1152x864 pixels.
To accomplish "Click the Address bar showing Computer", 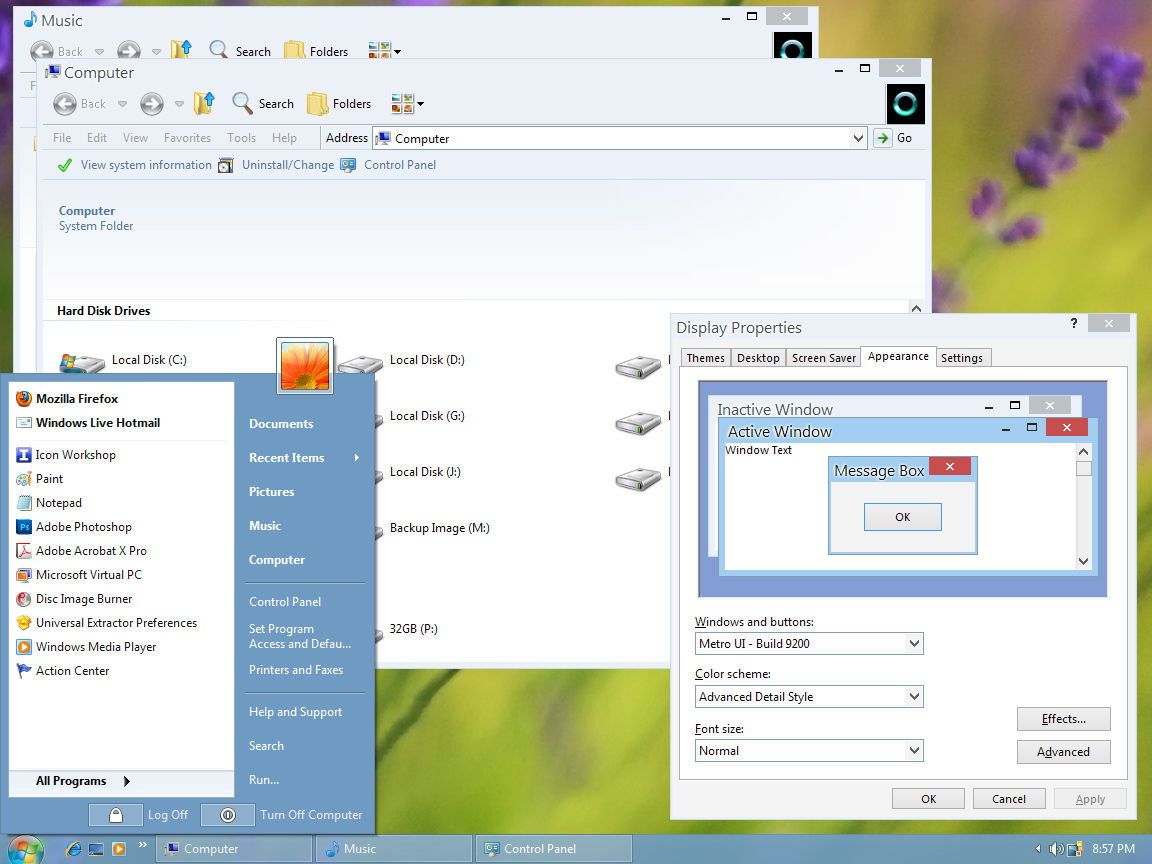I will click(600, 137).
